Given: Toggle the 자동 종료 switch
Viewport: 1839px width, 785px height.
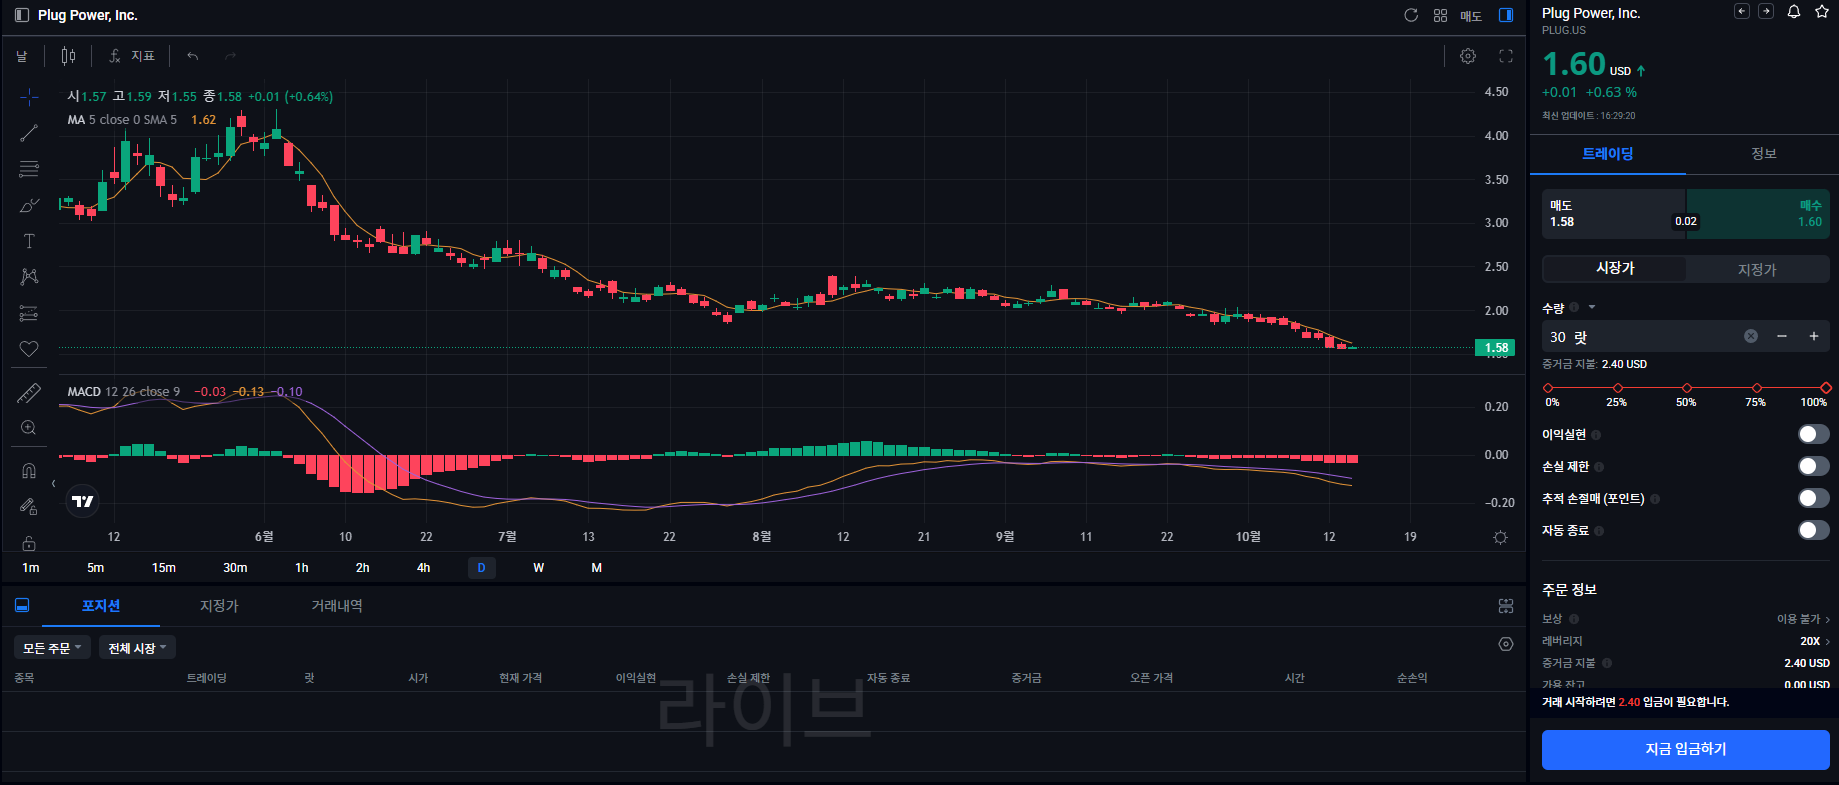Looking at the screenshot, I should 1814,530.
